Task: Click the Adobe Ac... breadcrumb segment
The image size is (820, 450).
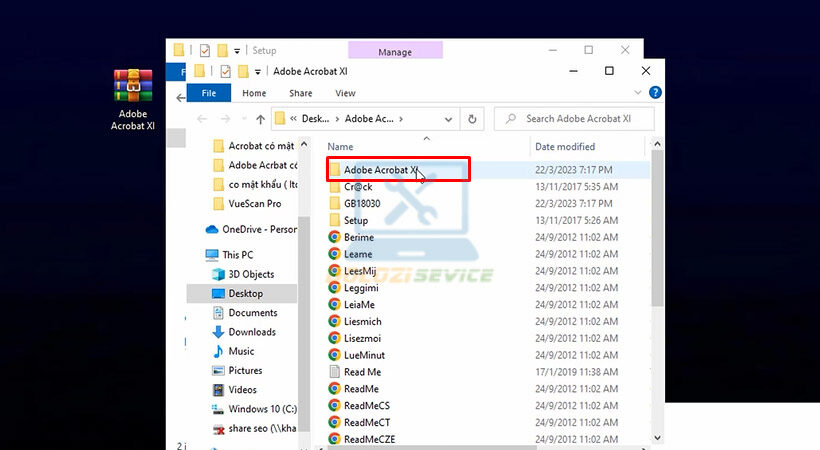Action: coord(369,119)
